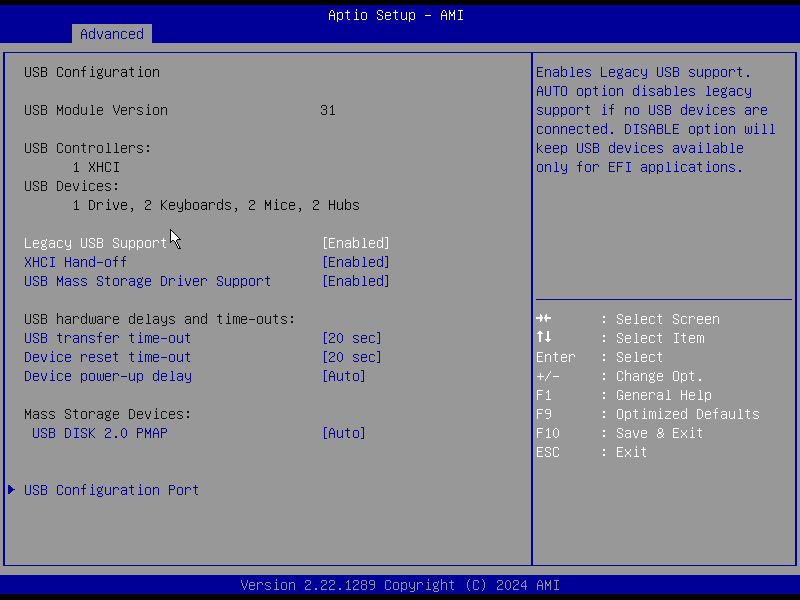
Task: Change XHCI Hand-off Enabled value
Action: (356, 262)
